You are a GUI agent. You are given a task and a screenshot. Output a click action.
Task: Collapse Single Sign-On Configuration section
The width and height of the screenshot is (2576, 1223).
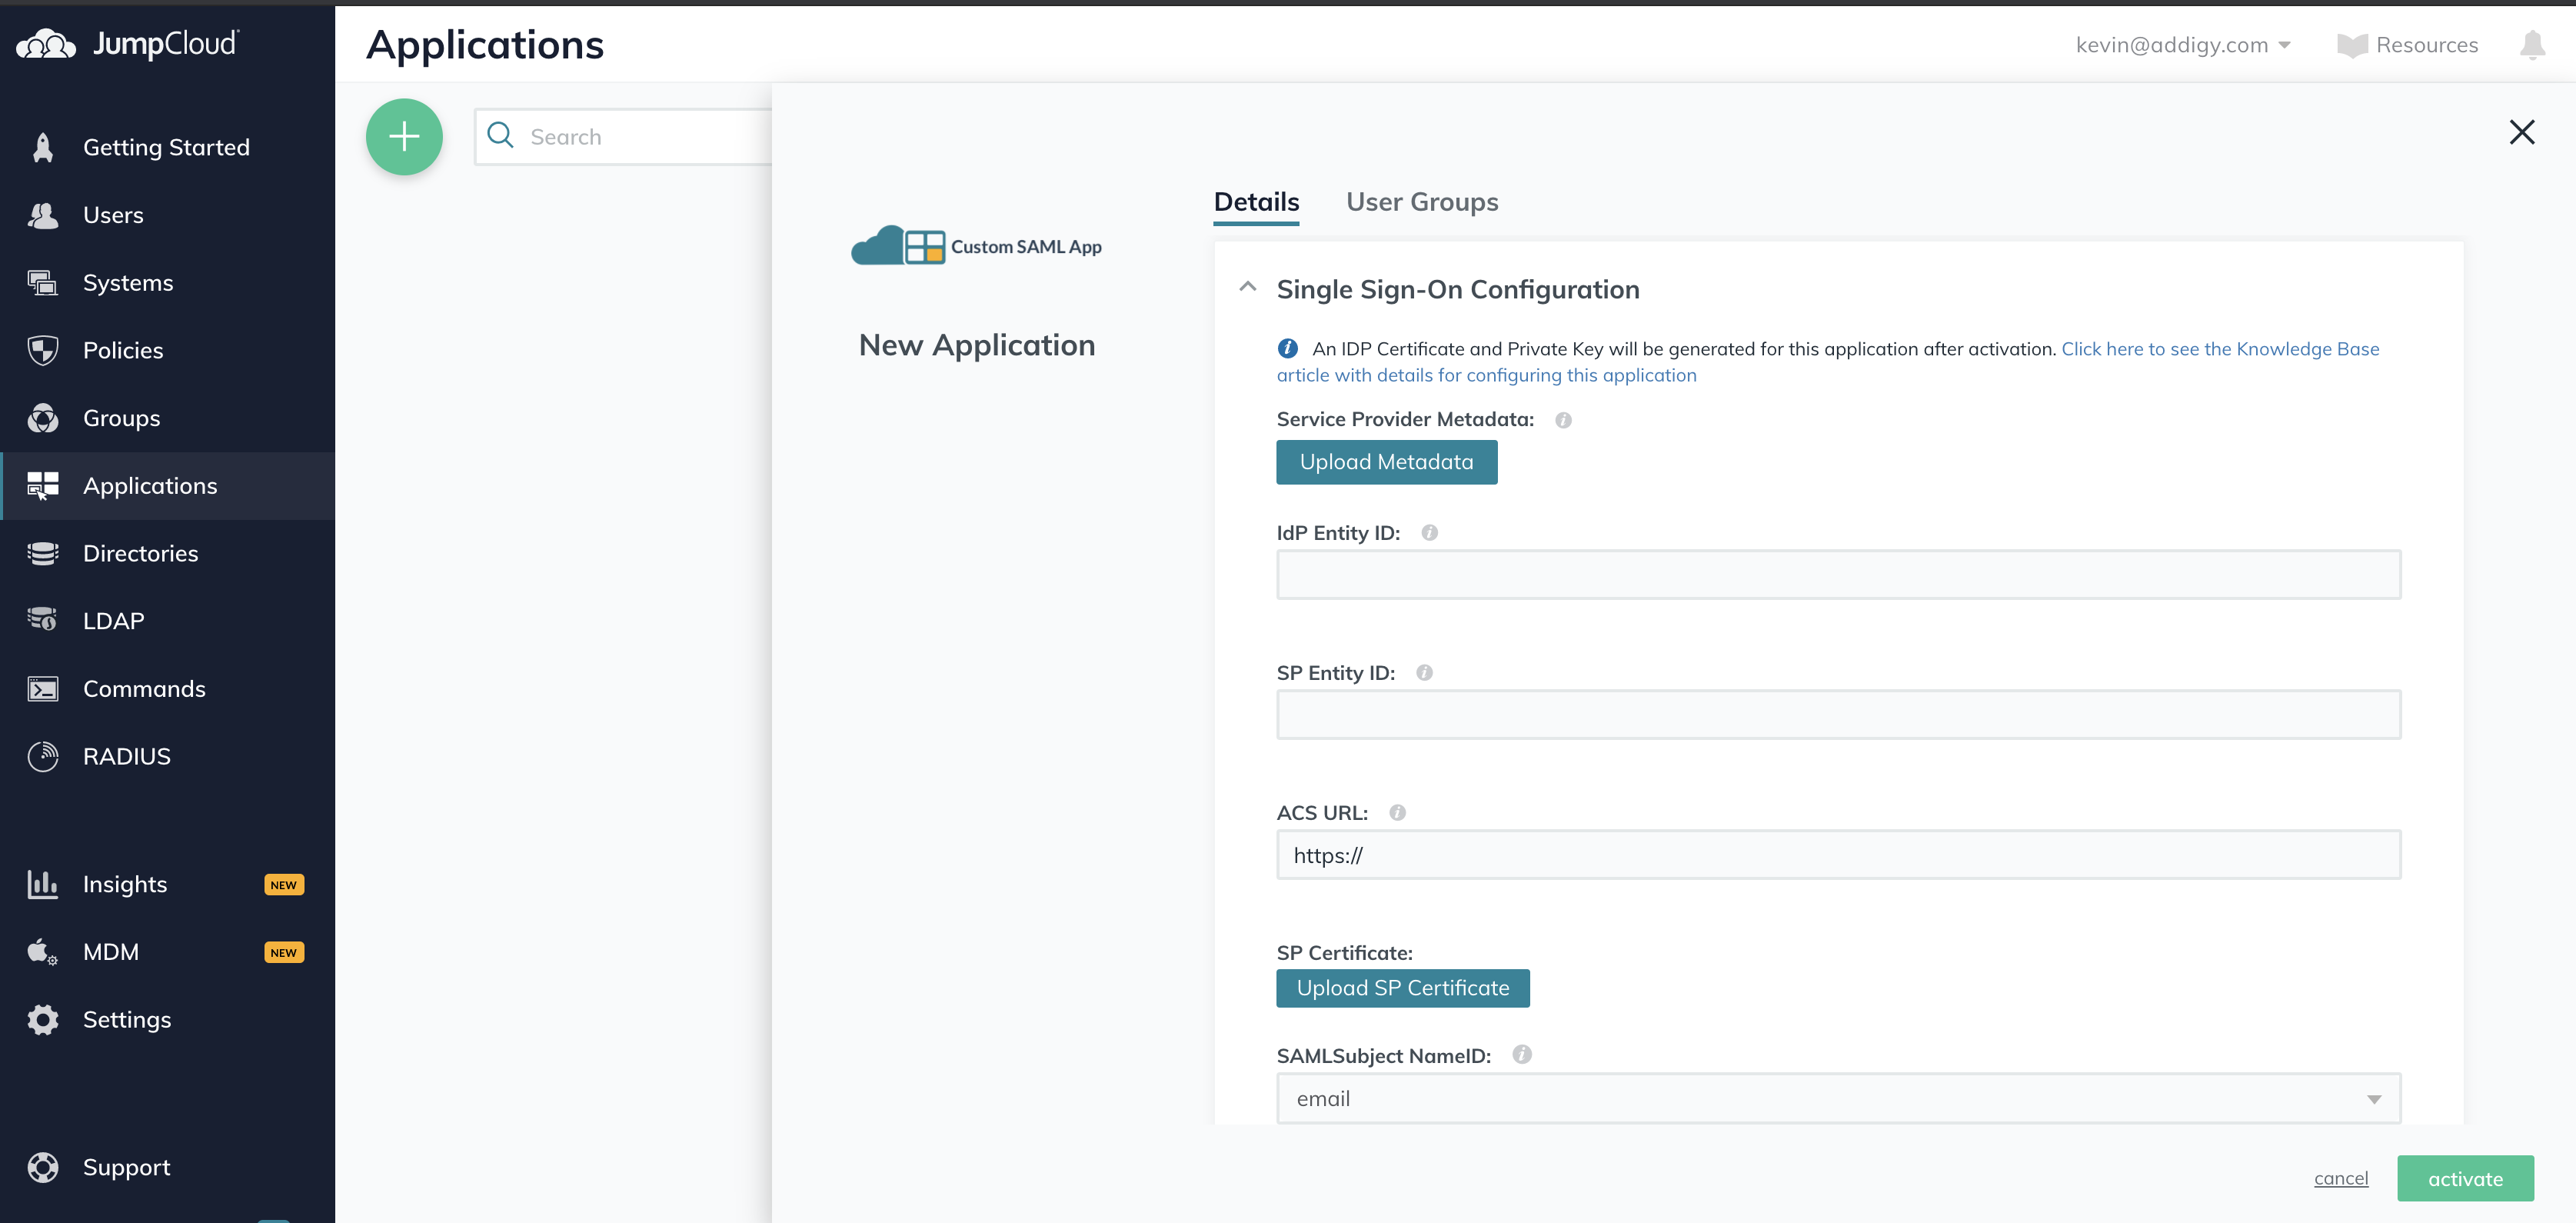[x=1248, y=287]
